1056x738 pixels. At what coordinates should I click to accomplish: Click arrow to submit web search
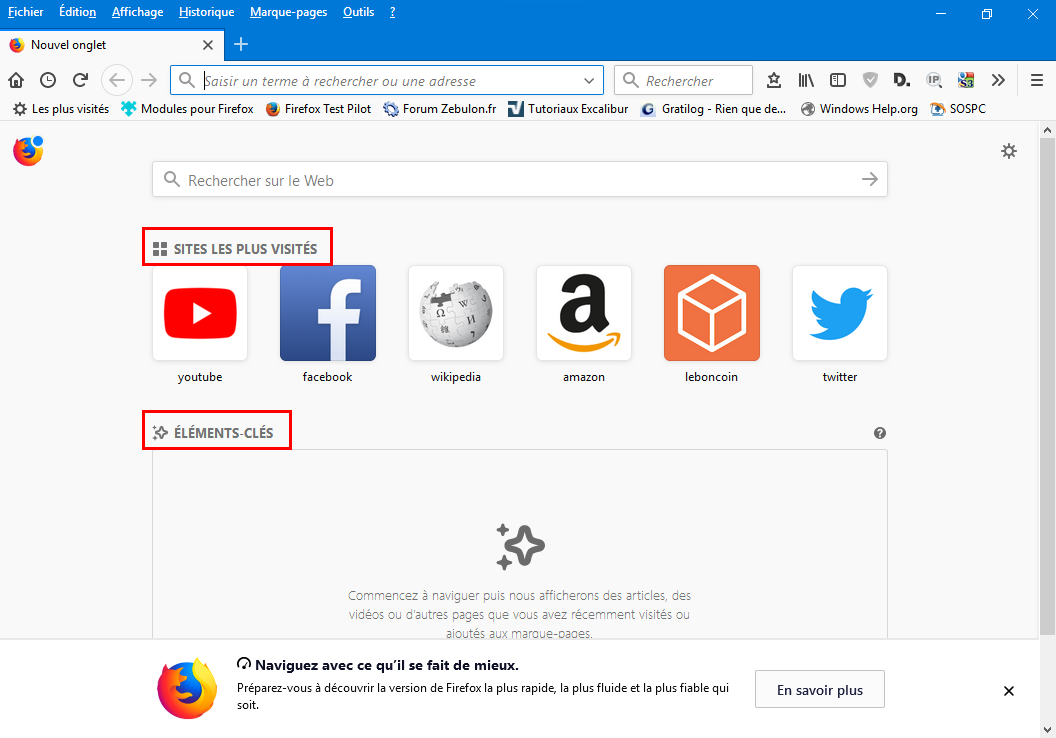[869, 179]
